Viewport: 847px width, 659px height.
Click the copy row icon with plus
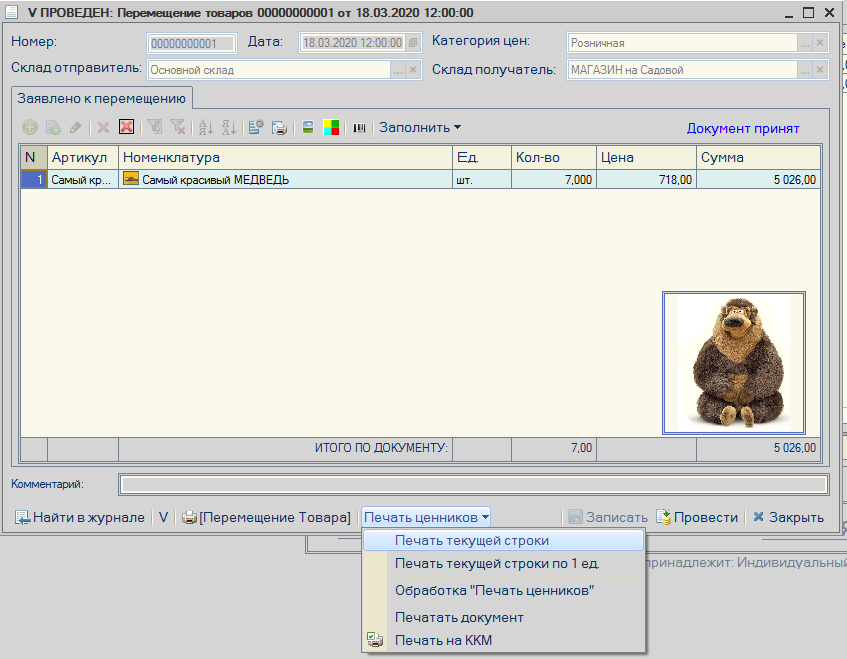pyautogui.click(x=53, y=127)
